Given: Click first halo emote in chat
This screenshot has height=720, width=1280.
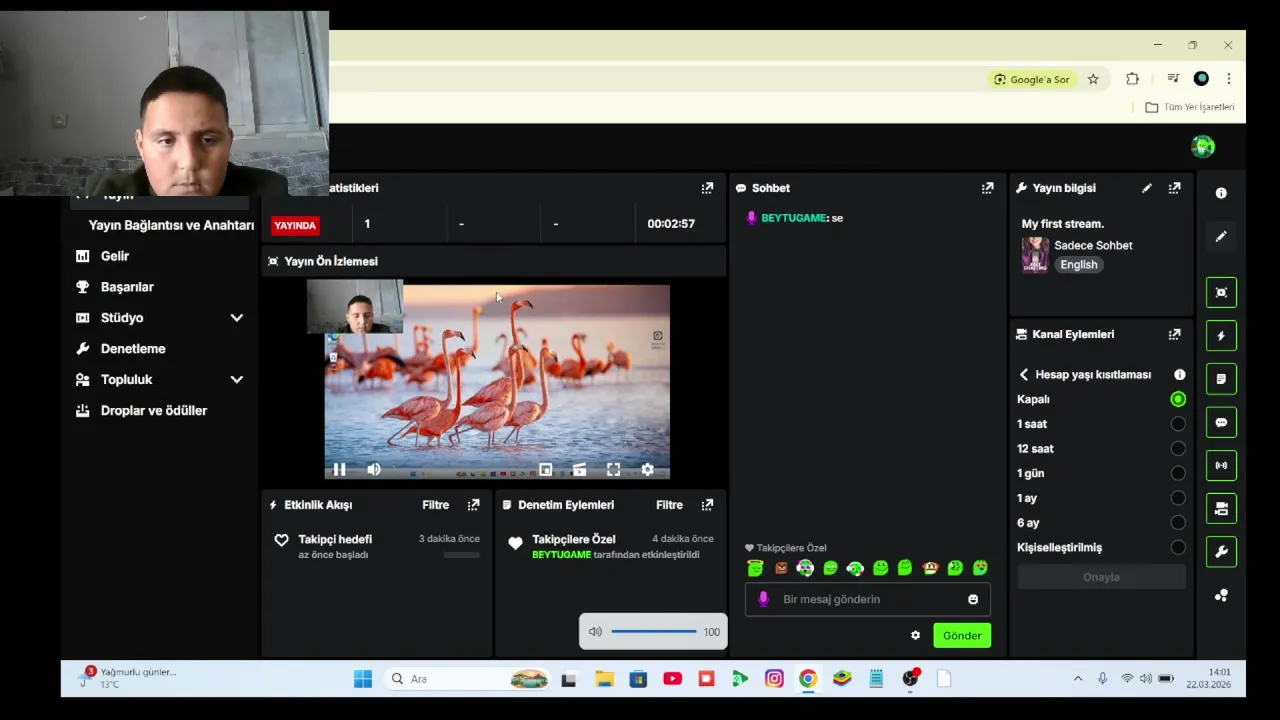Looking at the screenshot, I should pos(755,568).
